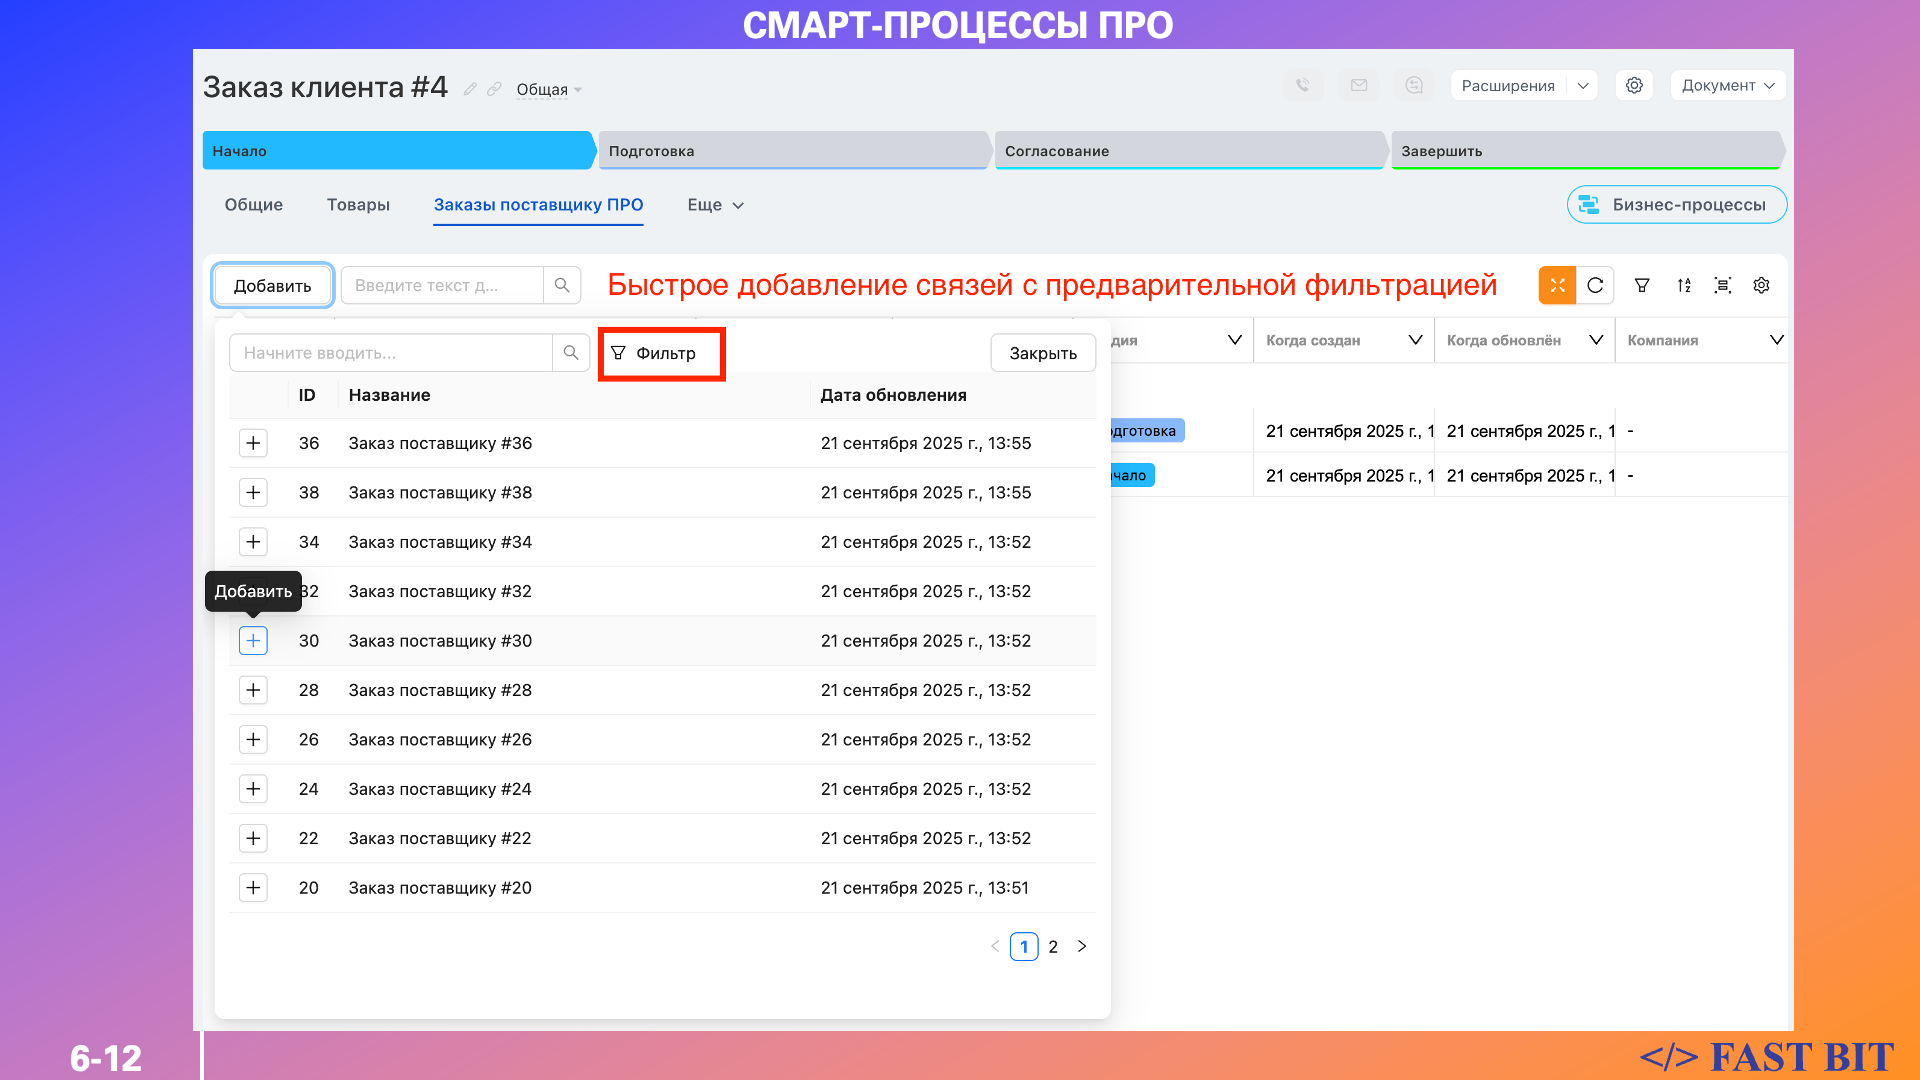Click the pencil icon beside order title
The height and width of the screenshot is (1080, 1920).
coord(470,89)
